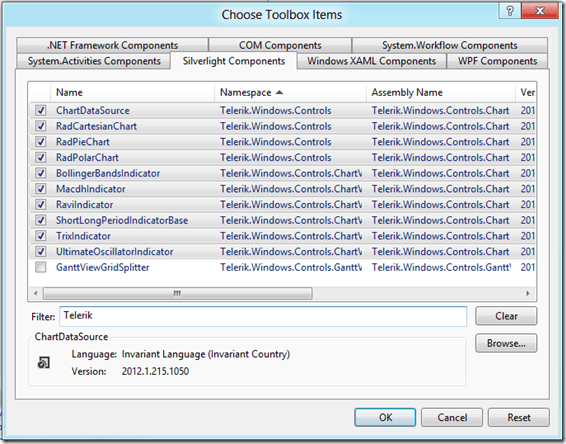Open the COM Components tab
The width and height of the screenshot is (566, 444).
click(x=280, y=45)
